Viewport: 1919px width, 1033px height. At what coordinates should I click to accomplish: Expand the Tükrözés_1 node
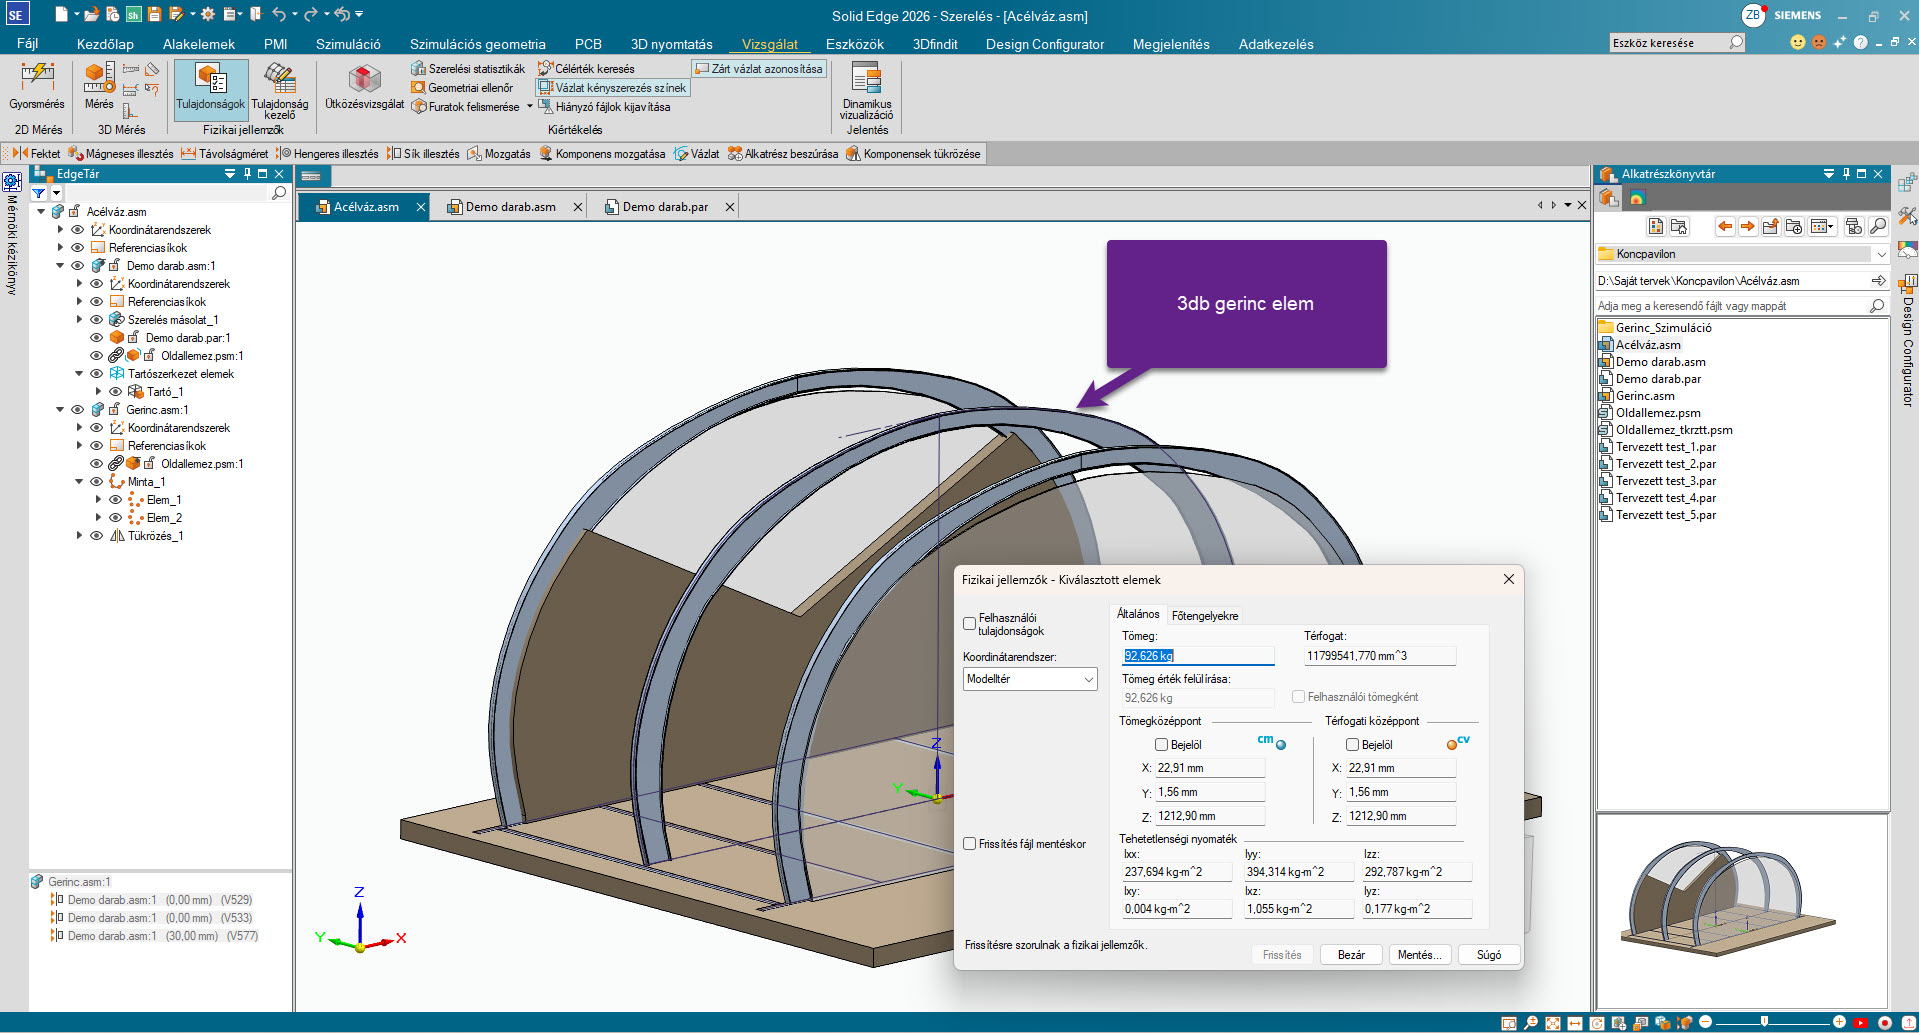79,536
